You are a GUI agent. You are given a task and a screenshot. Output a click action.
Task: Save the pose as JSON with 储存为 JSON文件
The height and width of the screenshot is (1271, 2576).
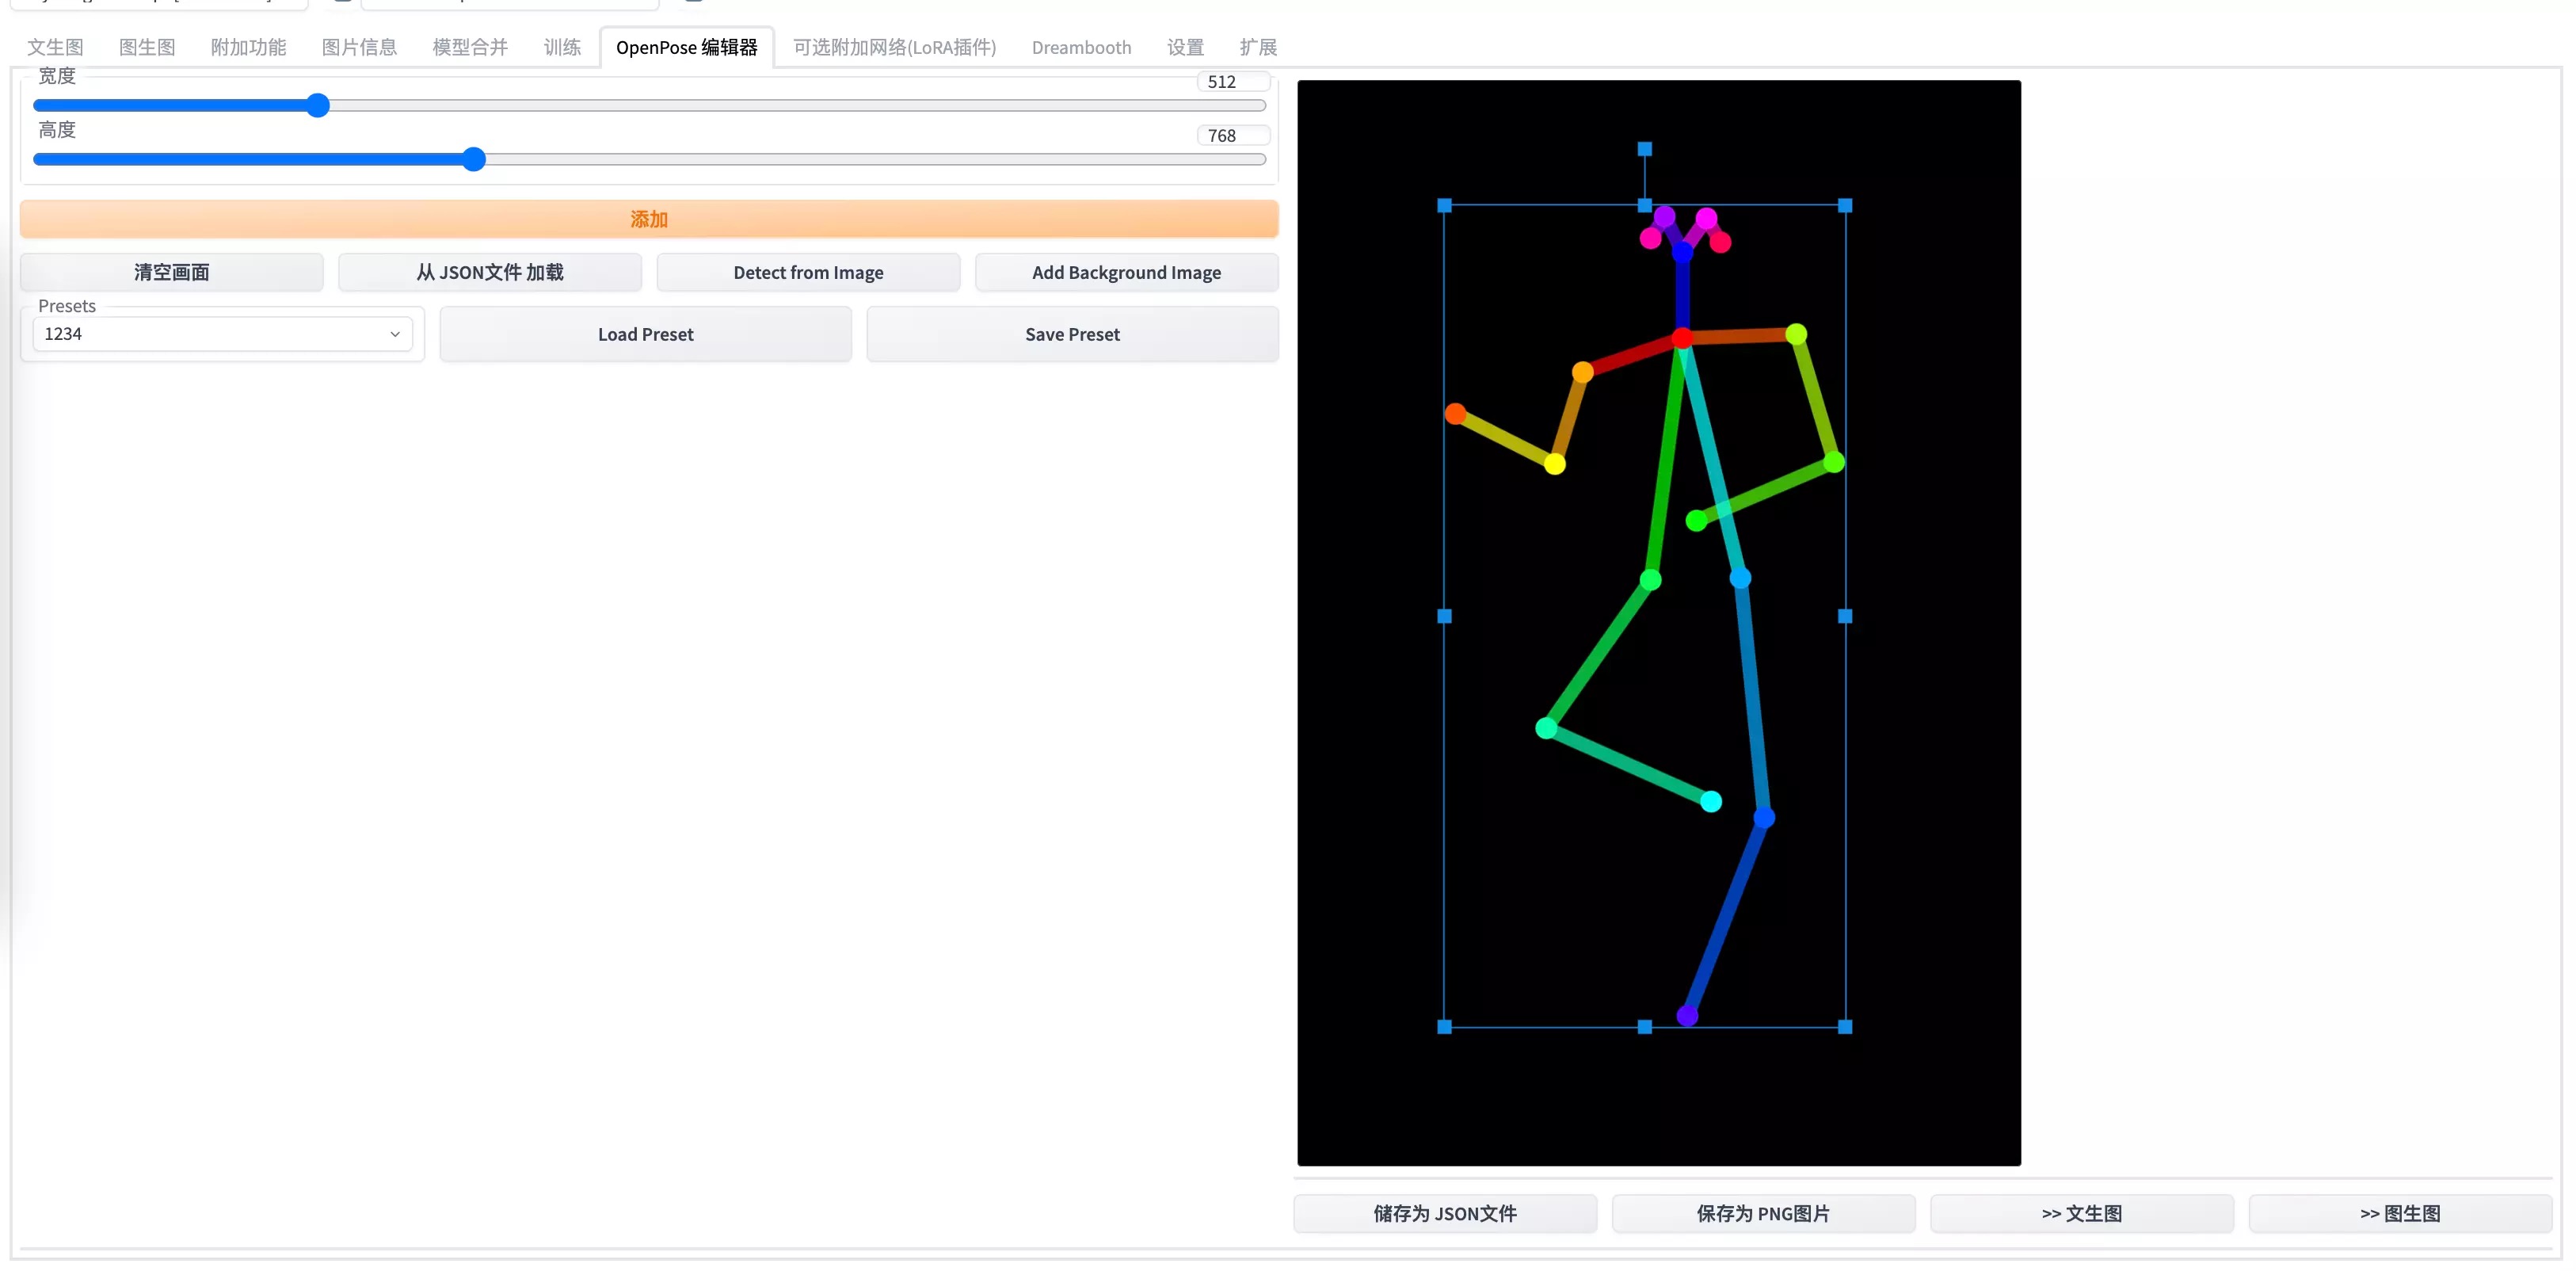(1444, 1214)
